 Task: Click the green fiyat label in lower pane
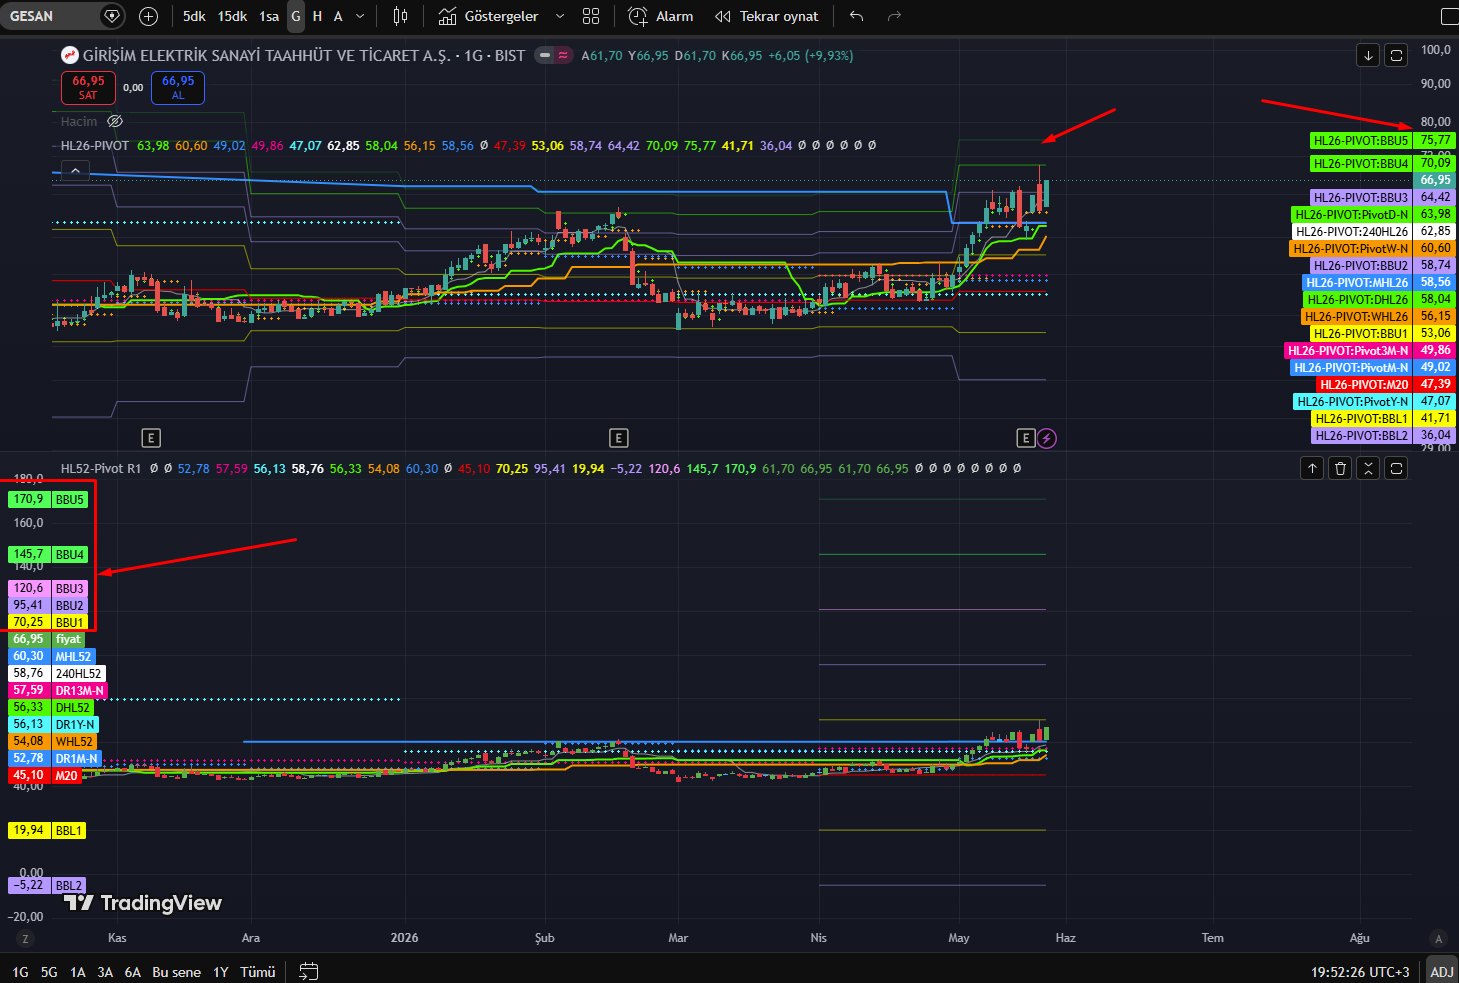[68, 639]
